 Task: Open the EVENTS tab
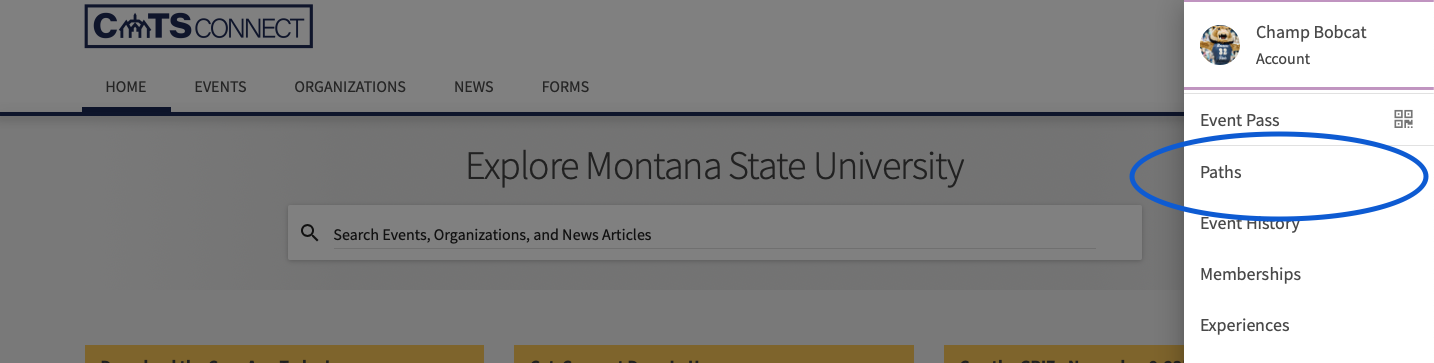coord(220,87)
